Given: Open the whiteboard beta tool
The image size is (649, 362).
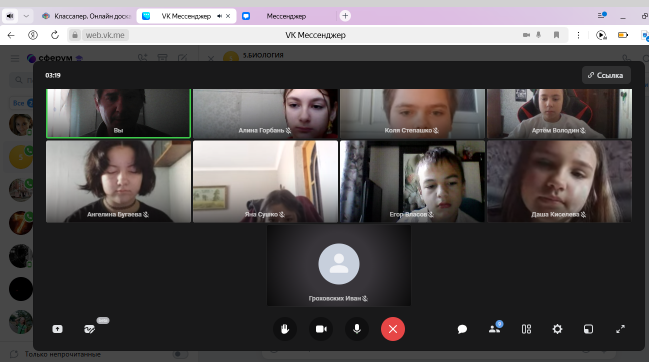Looking at the screenshot, I should click(89, 329).
